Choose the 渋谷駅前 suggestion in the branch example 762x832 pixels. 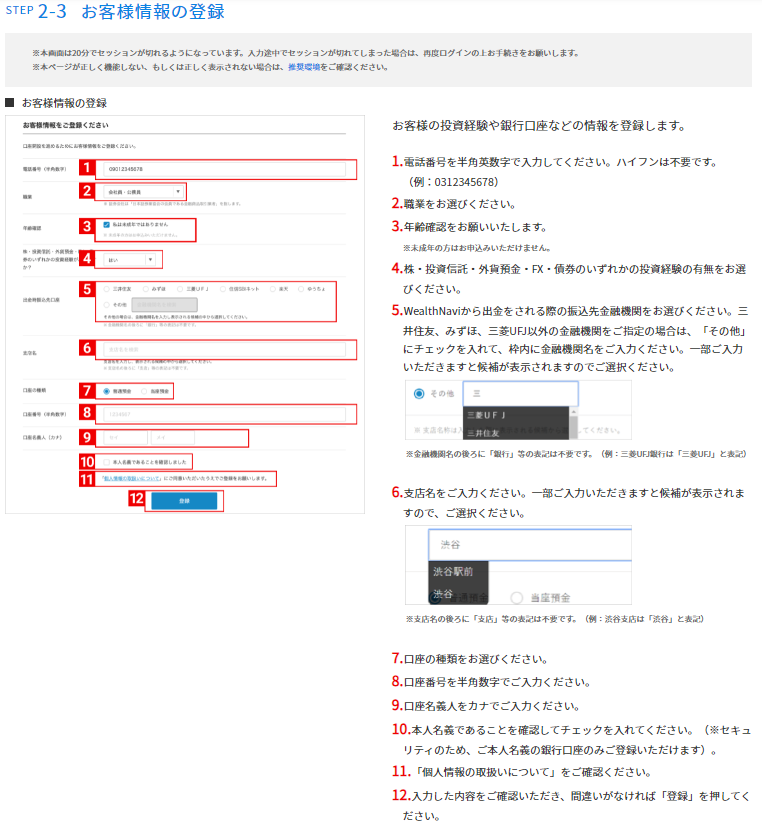click(x=458, y=571)
